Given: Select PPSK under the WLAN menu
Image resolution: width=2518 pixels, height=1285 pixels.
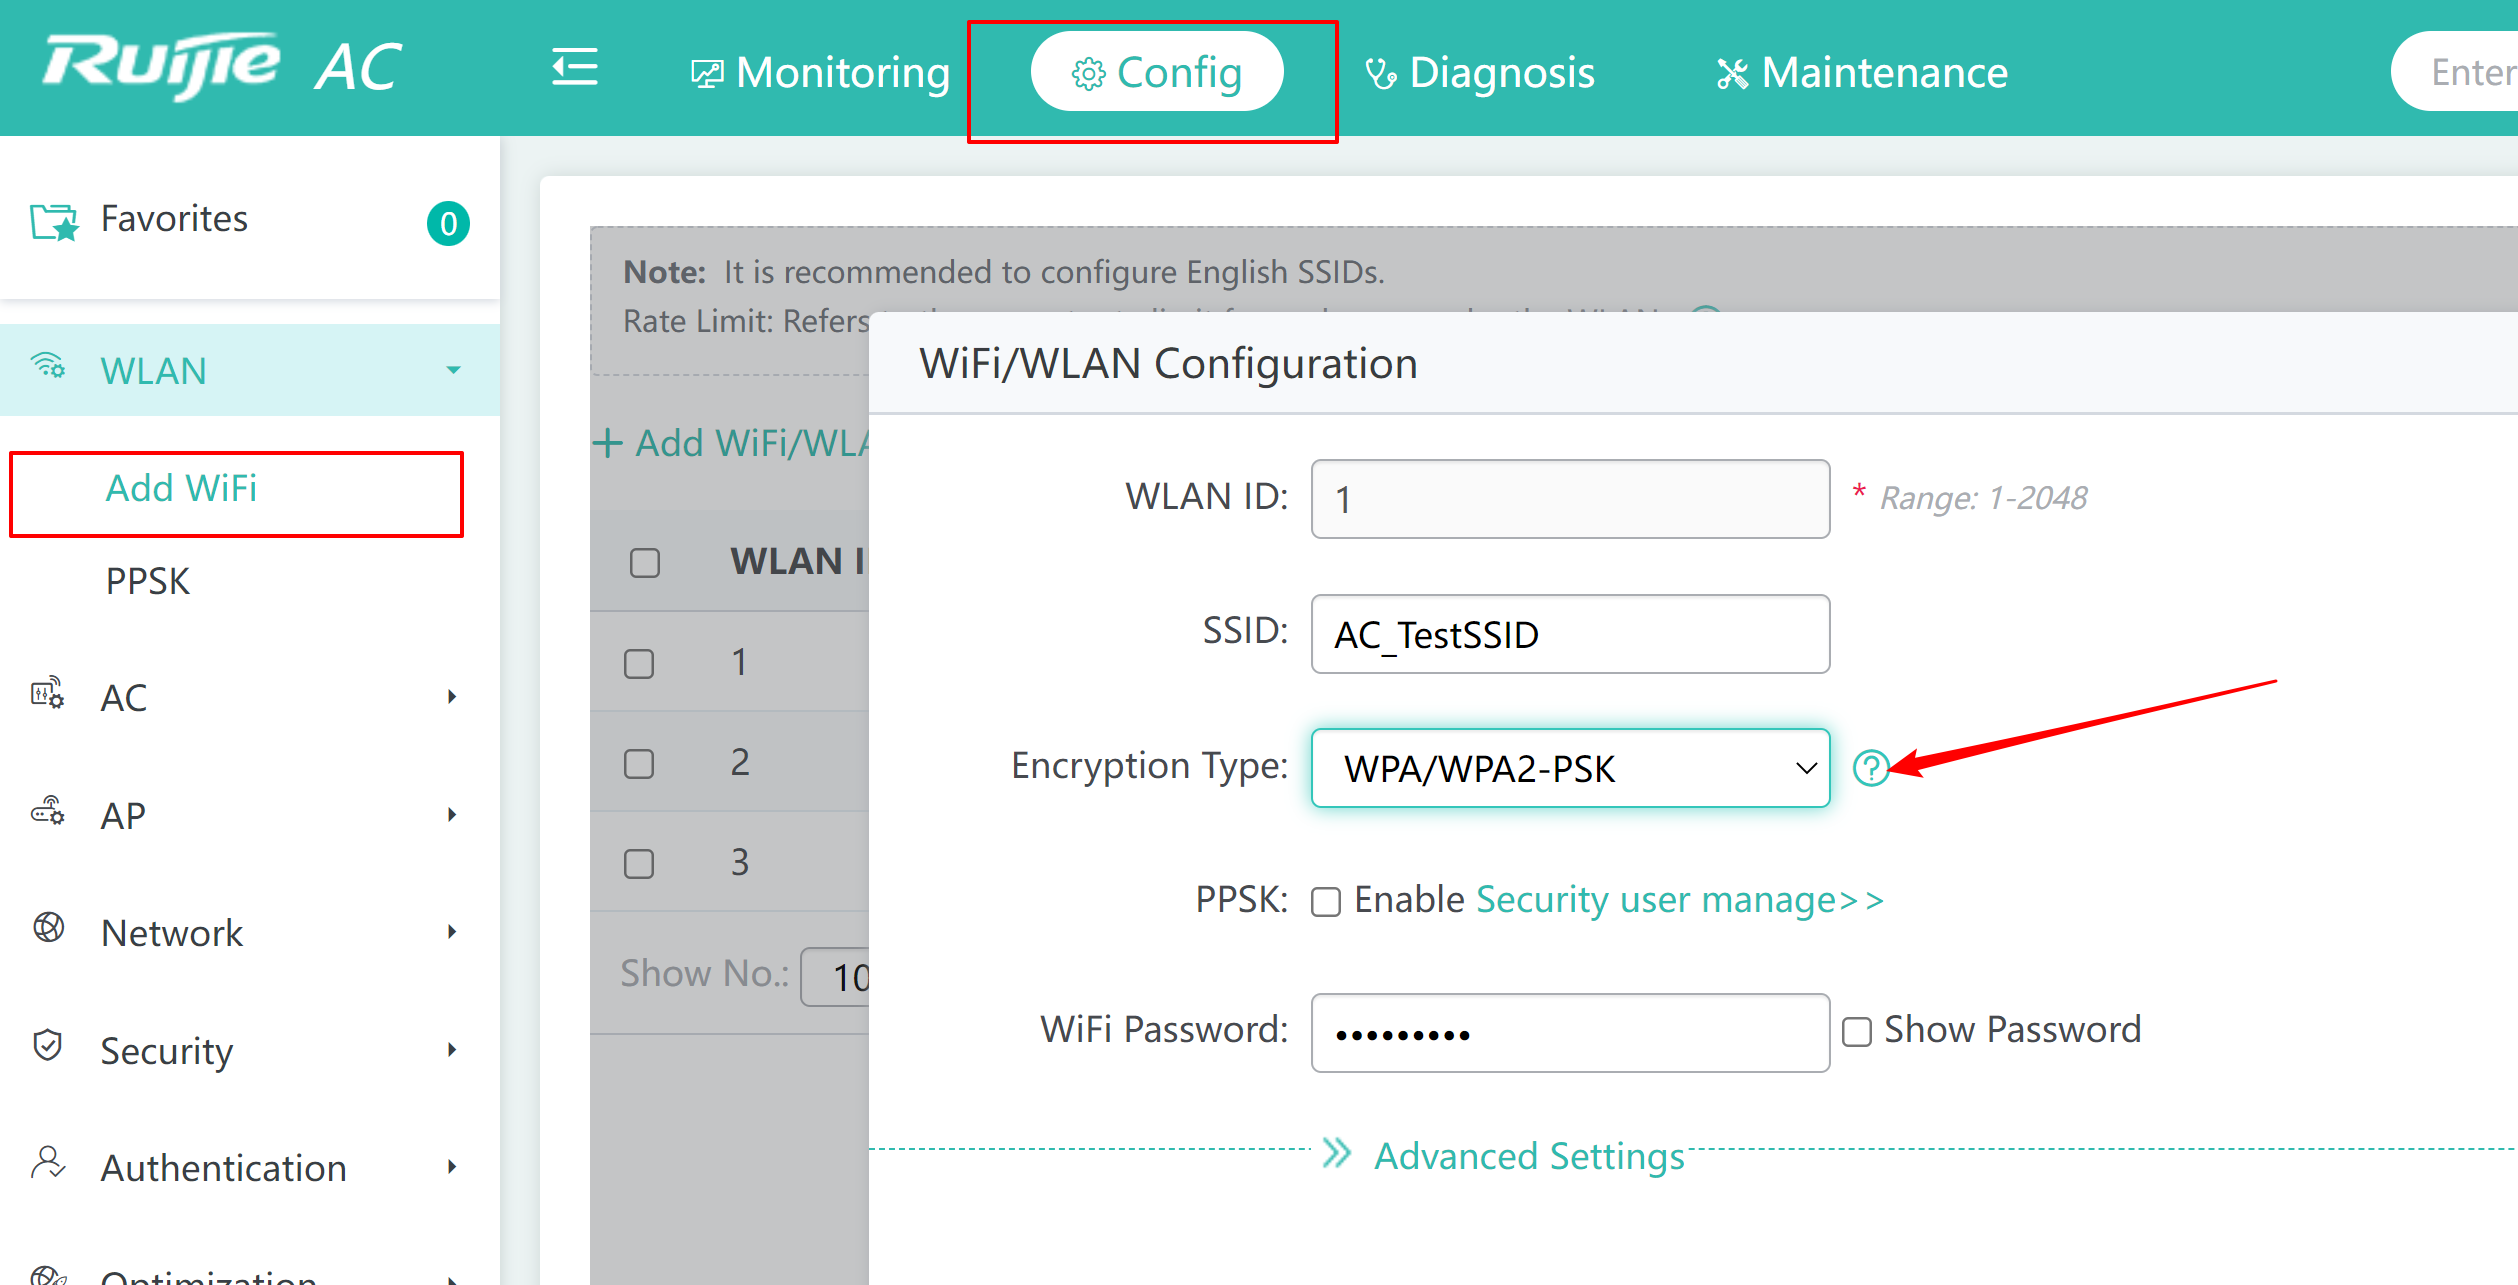Looking at the screenshot, I should click(x=148, y=582).
